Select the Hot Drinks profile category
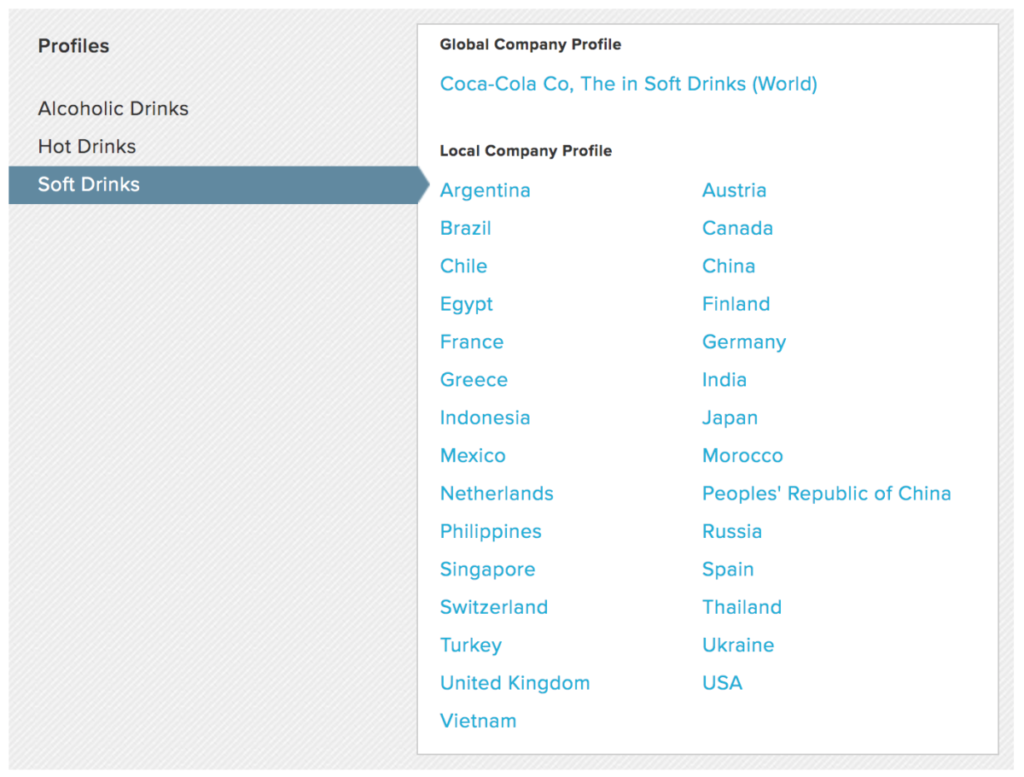 (87, 146)
